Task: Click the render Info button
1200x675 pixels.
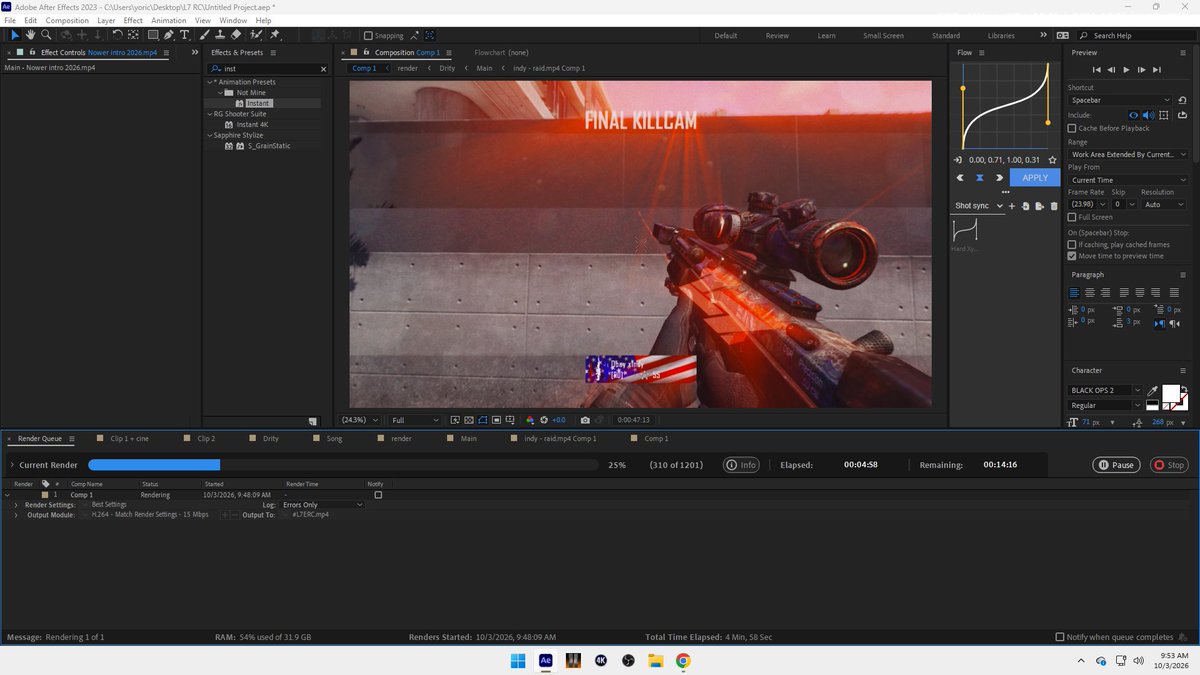Action: (x=743, y=465)
